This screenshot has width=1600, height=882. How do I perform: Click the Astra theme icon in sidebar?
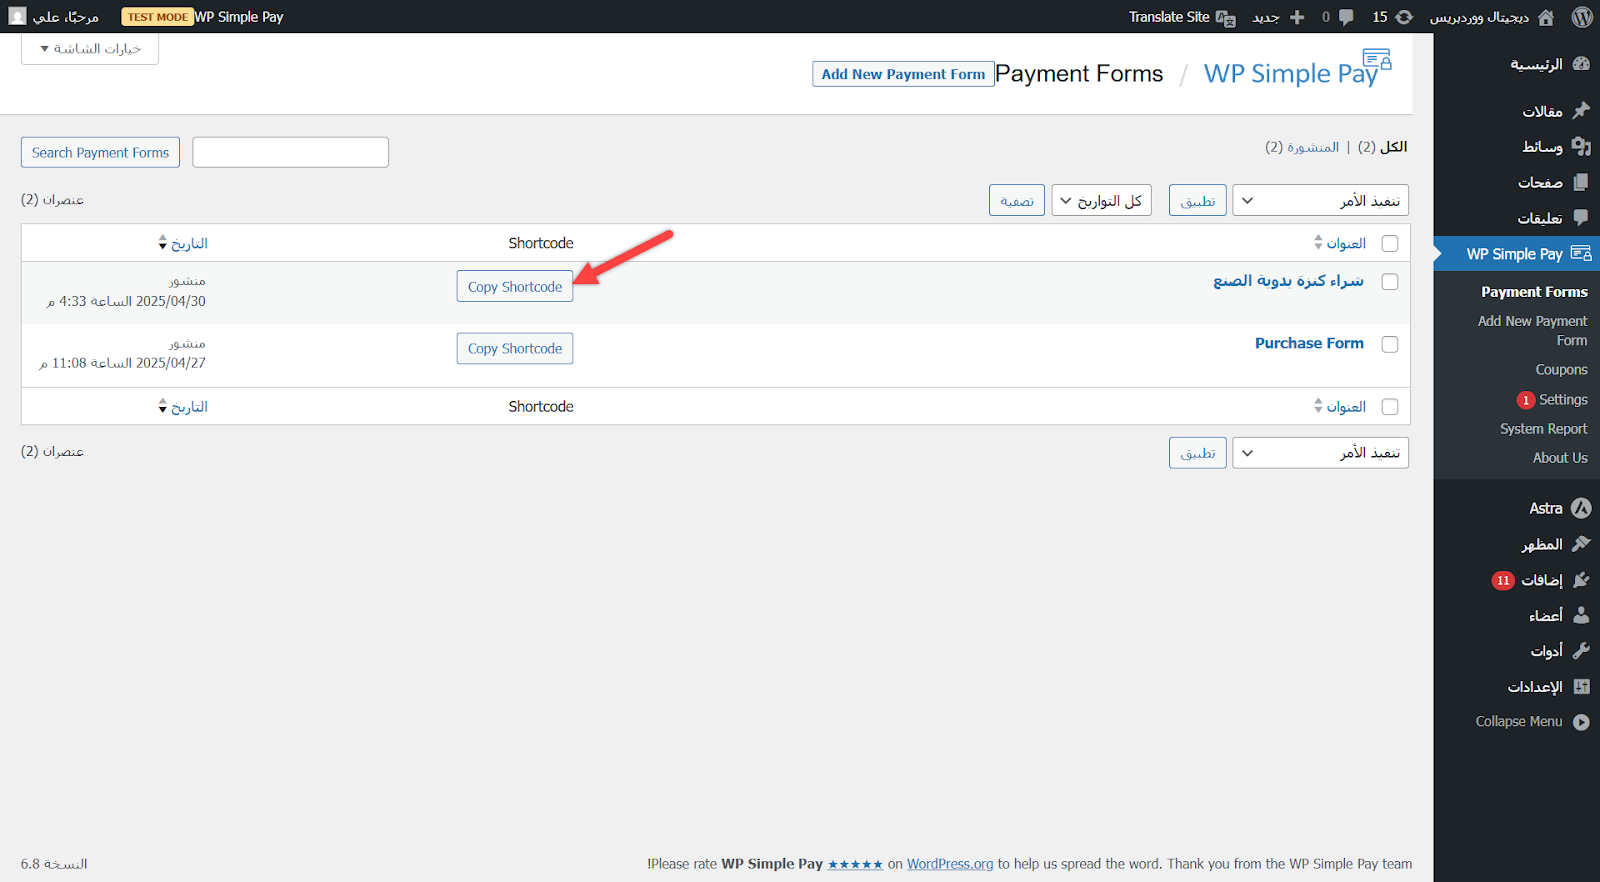point(1581,508)
